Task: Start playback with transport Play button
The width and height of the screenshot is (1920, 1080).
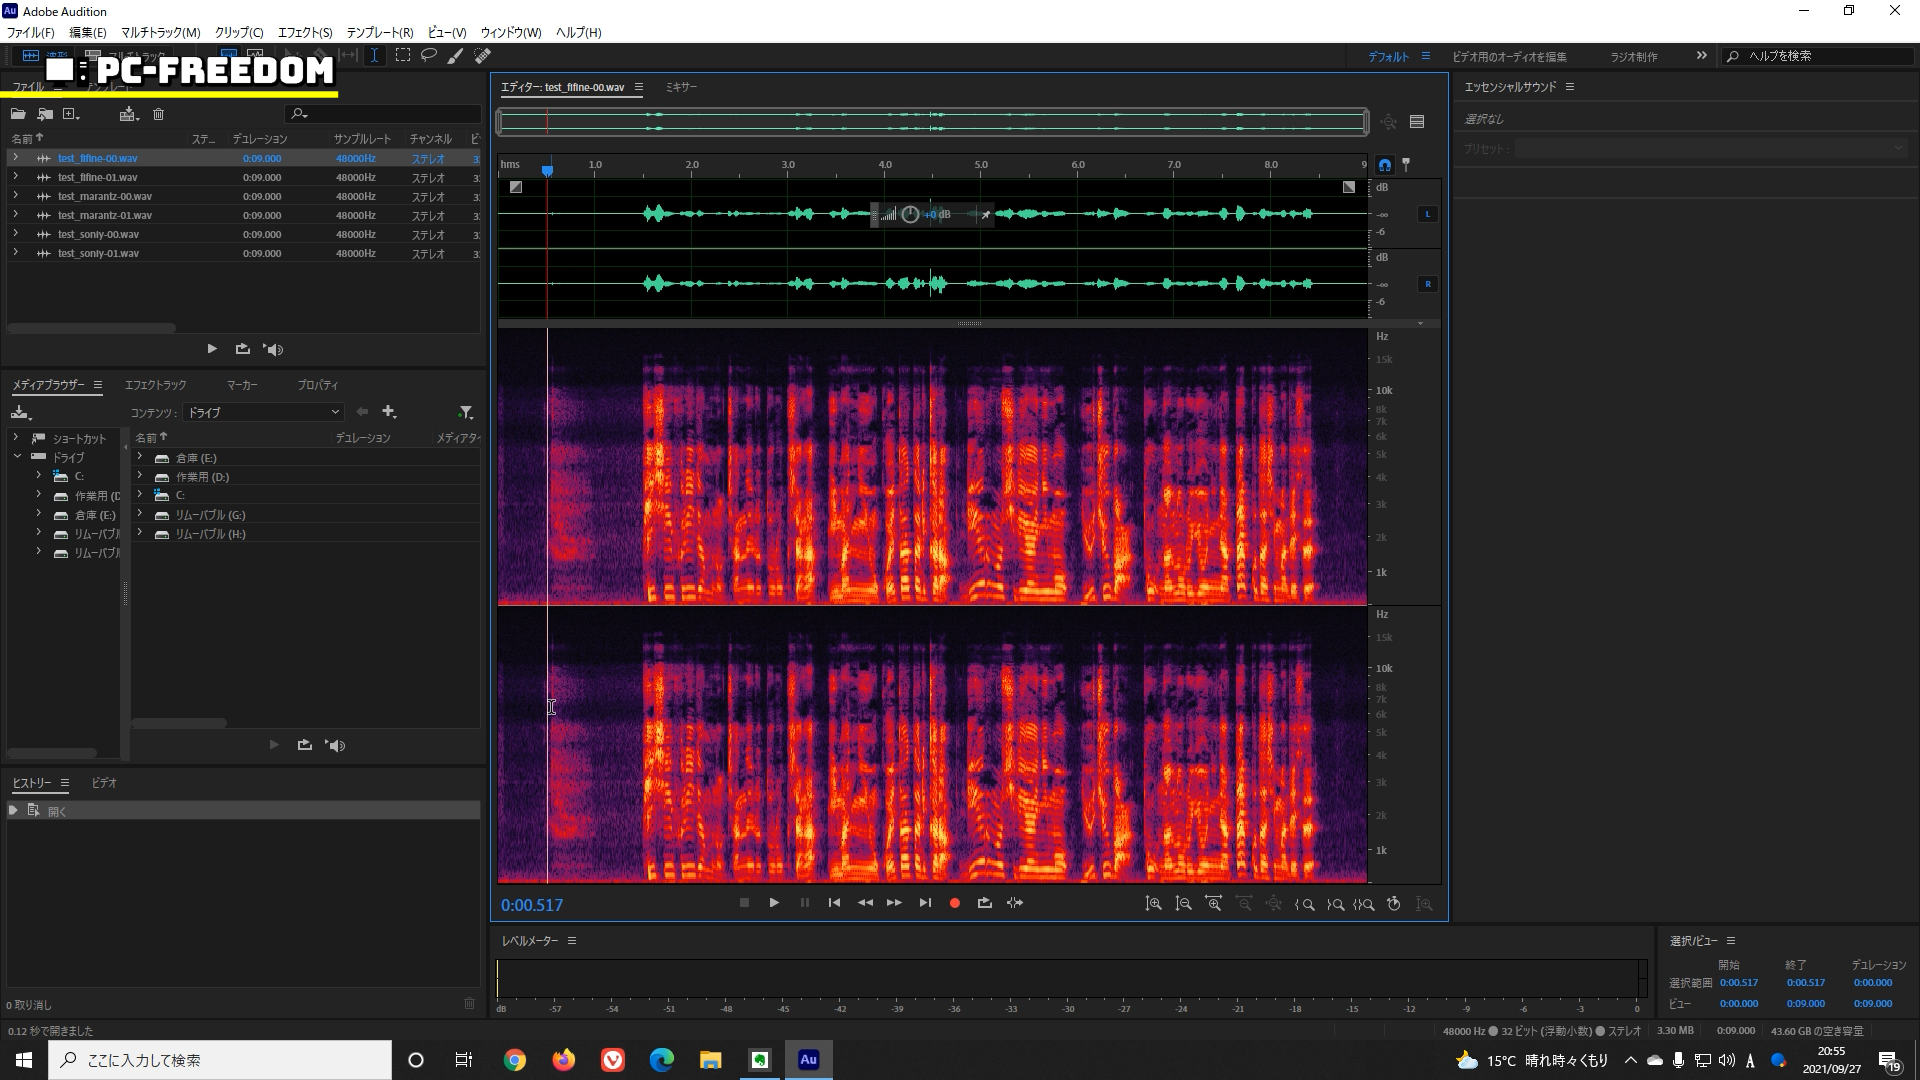Action: pos(774,903)
